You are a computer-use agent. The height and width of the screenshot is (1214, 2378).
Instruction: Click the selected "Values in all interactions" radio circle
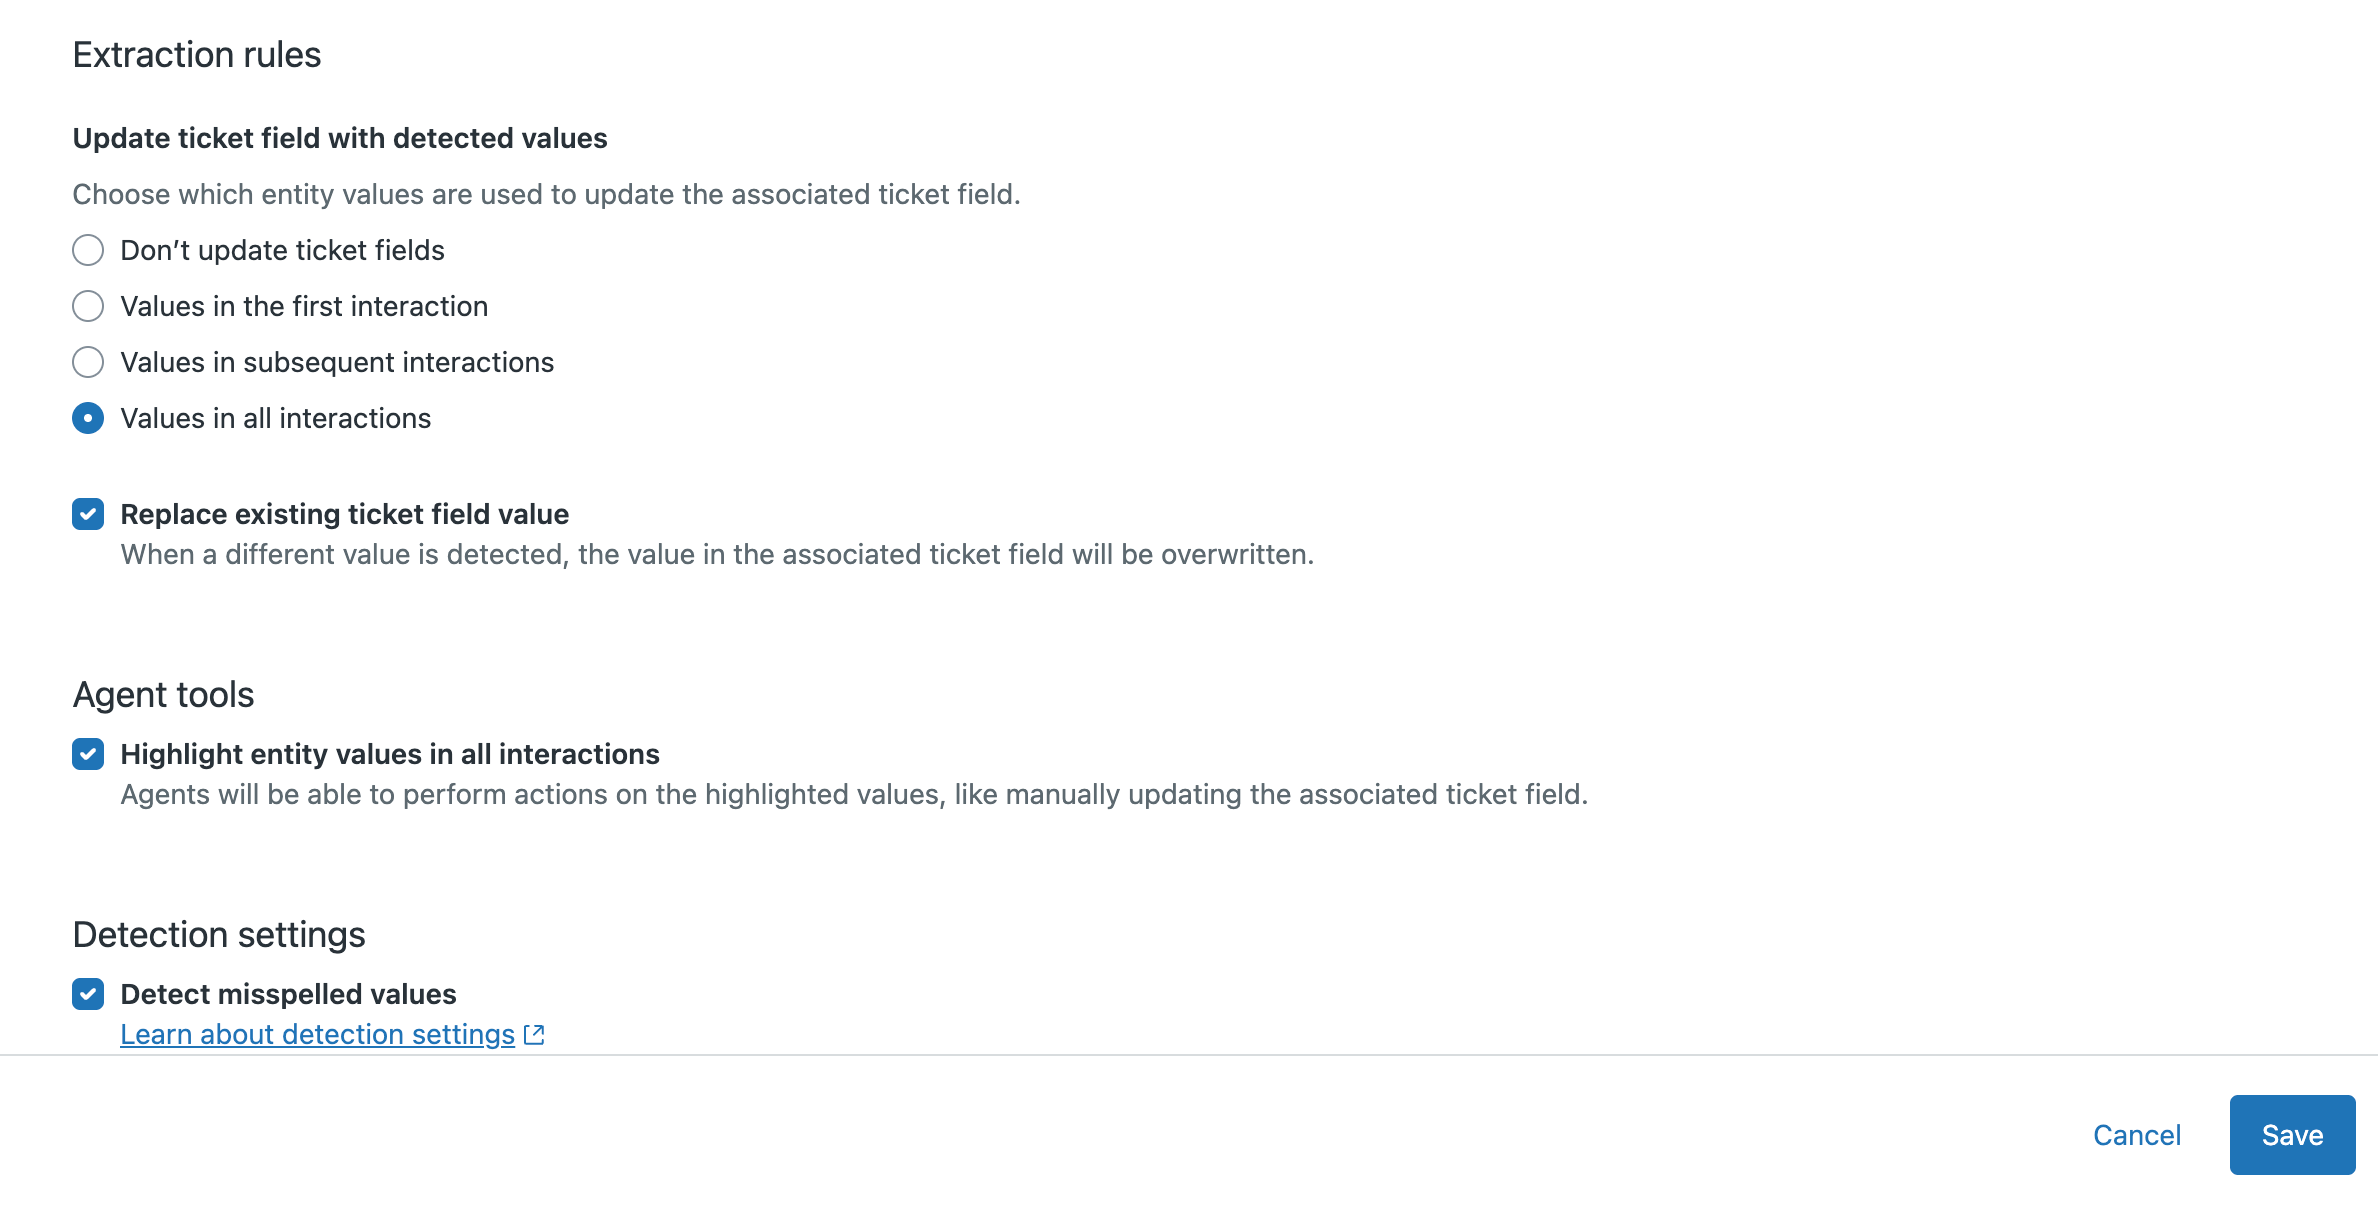(x=88, y=418)
